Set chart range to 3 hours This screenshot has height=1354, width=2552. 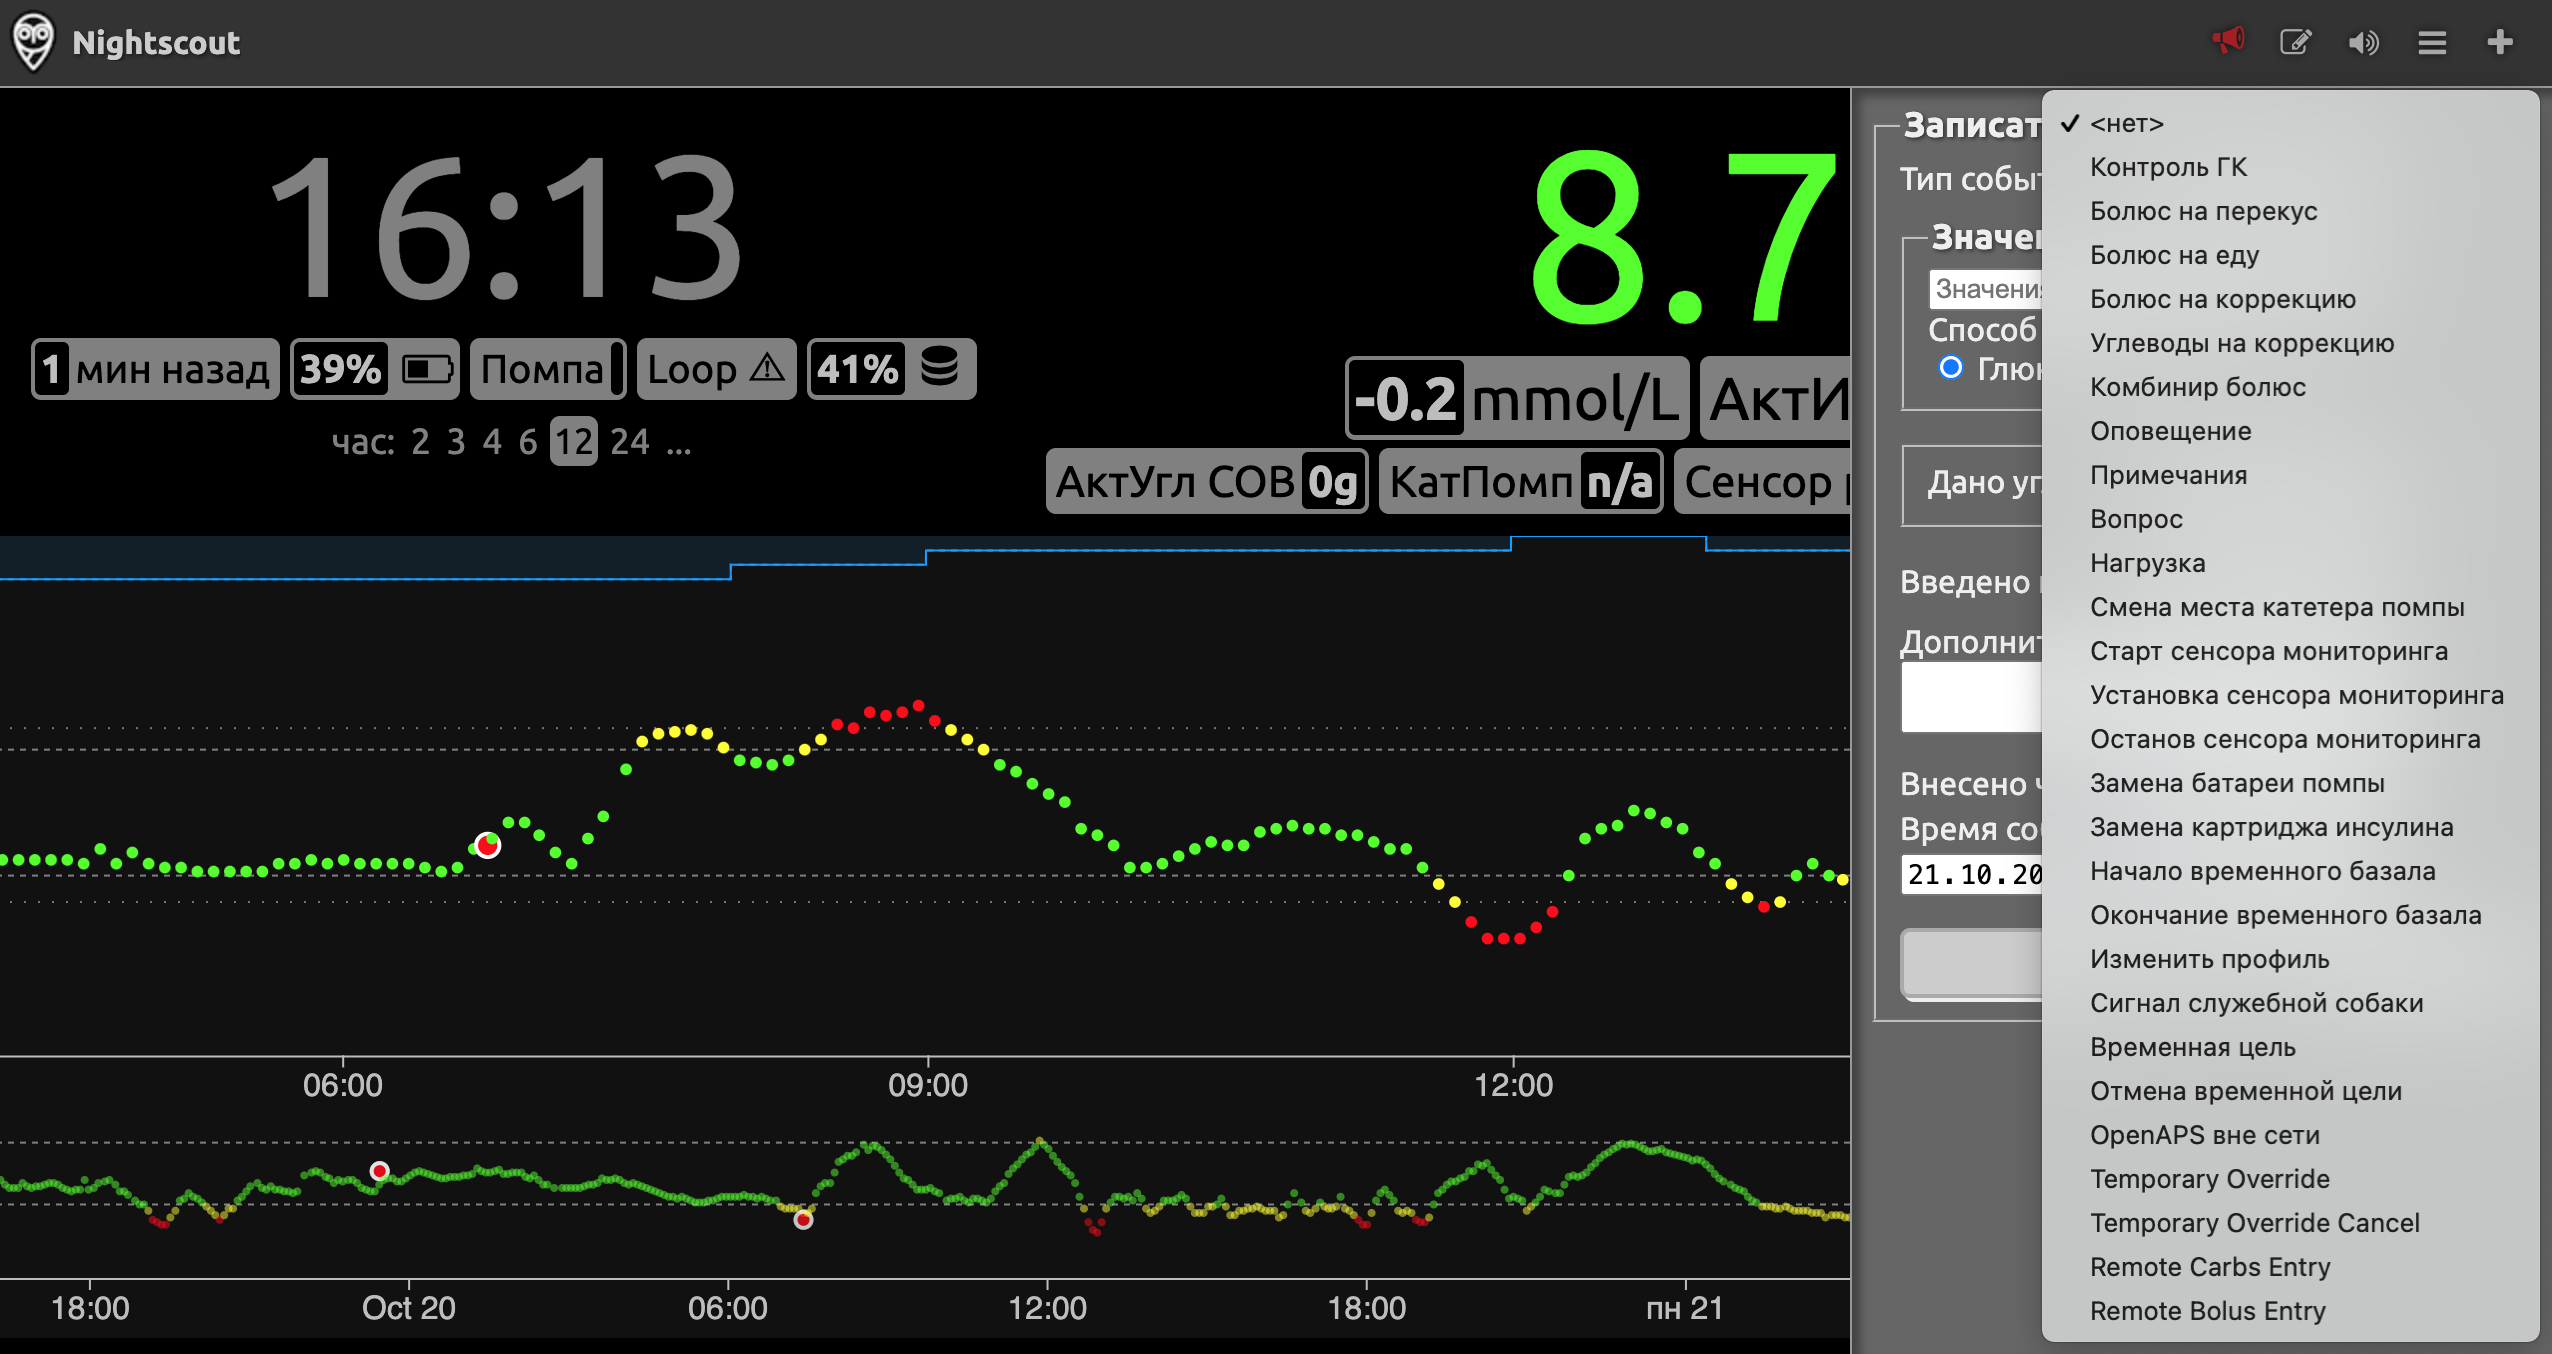pos(456,441)
